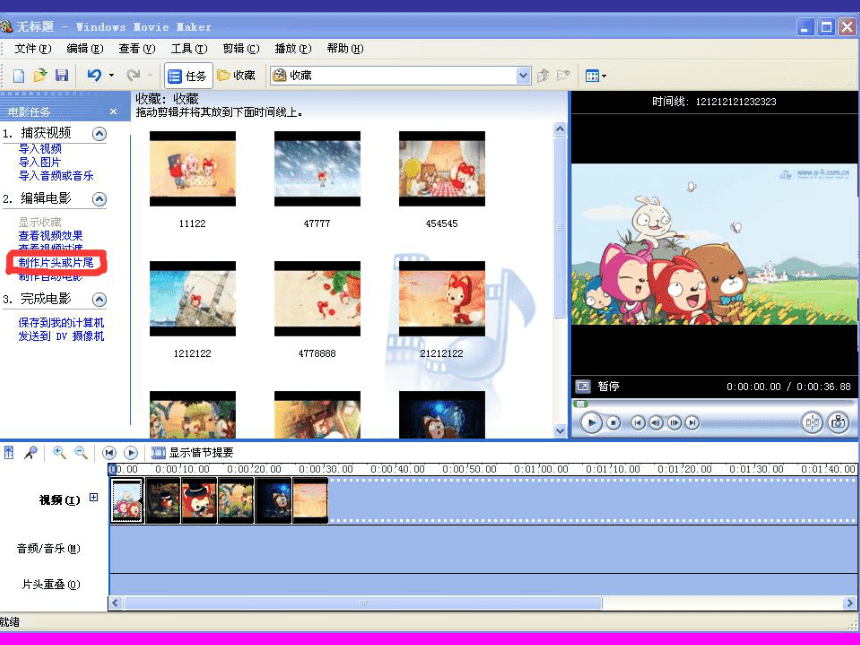
Task: Zoom in on the timeline
Action: [59, 452]
